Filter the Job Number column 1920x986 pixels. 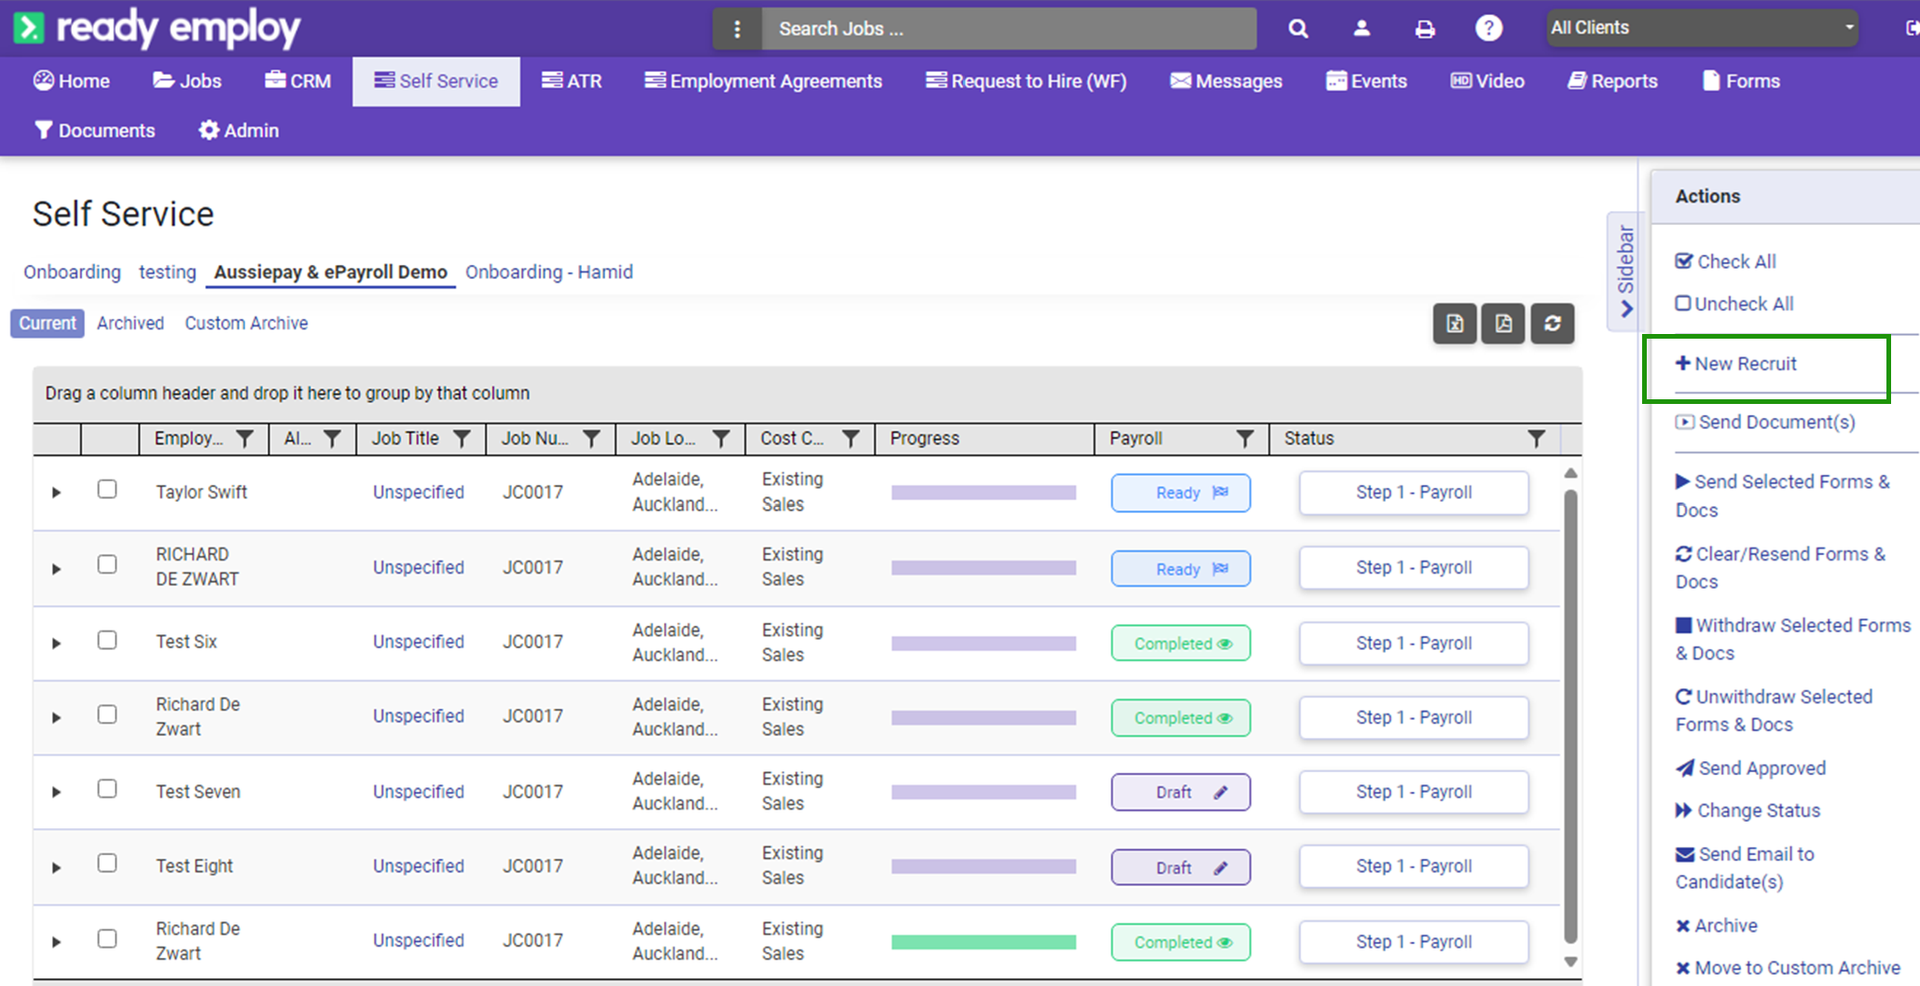(x=592, y=439)
